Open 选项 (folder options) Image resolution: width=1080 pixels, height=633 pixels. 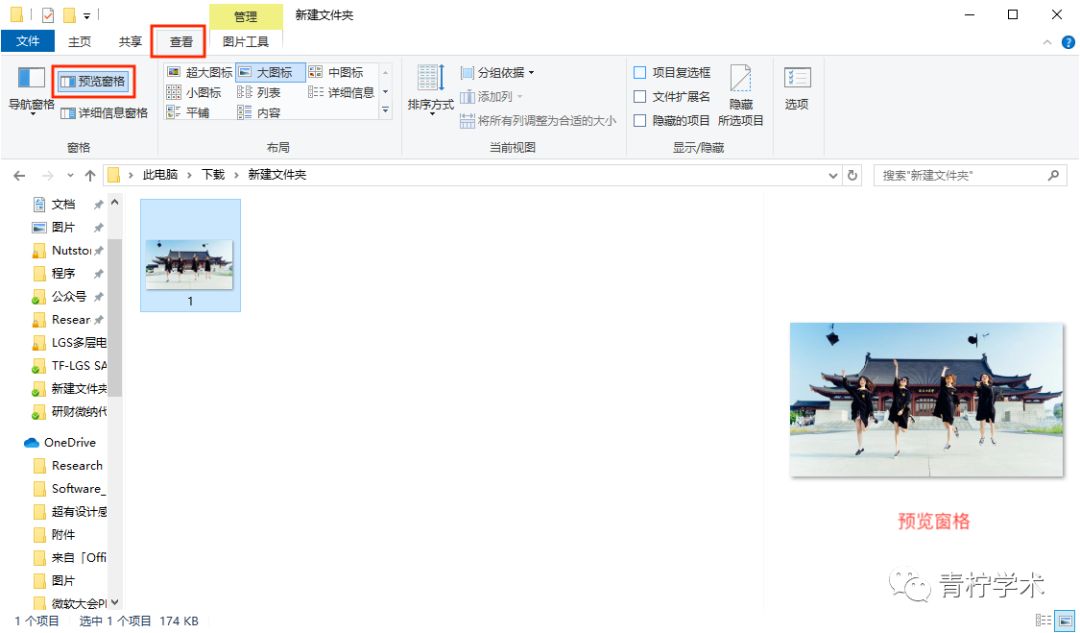tap(796, 90)
